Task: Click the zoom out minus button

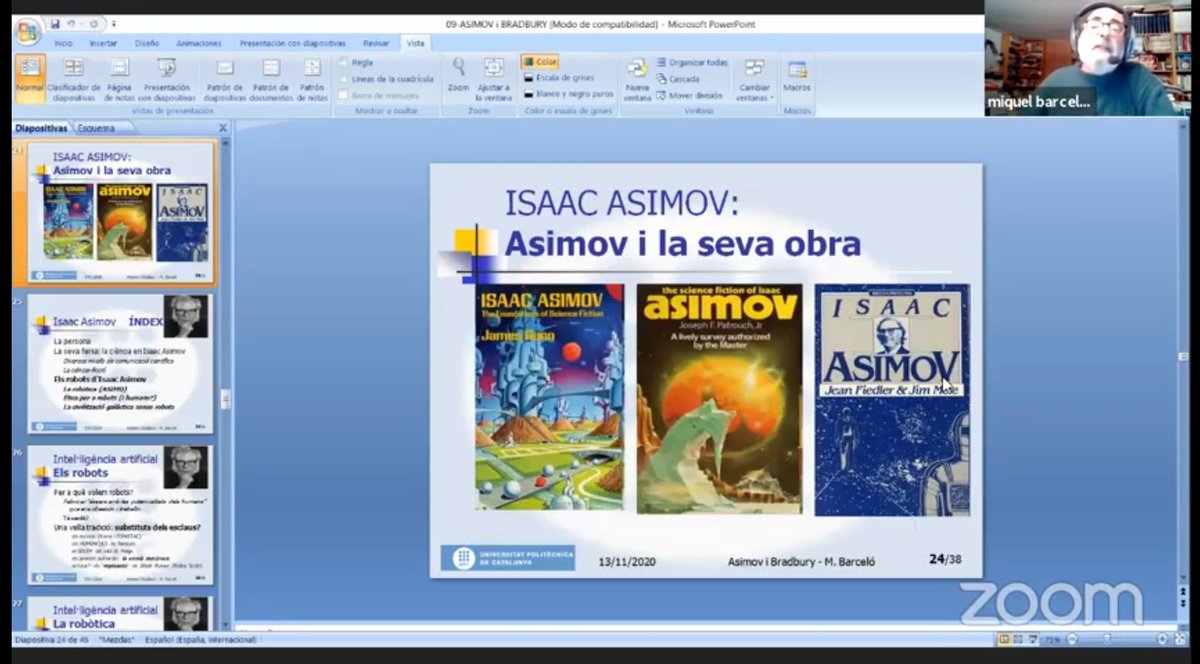Action: pyautogui.click(x=1071, y=639)
